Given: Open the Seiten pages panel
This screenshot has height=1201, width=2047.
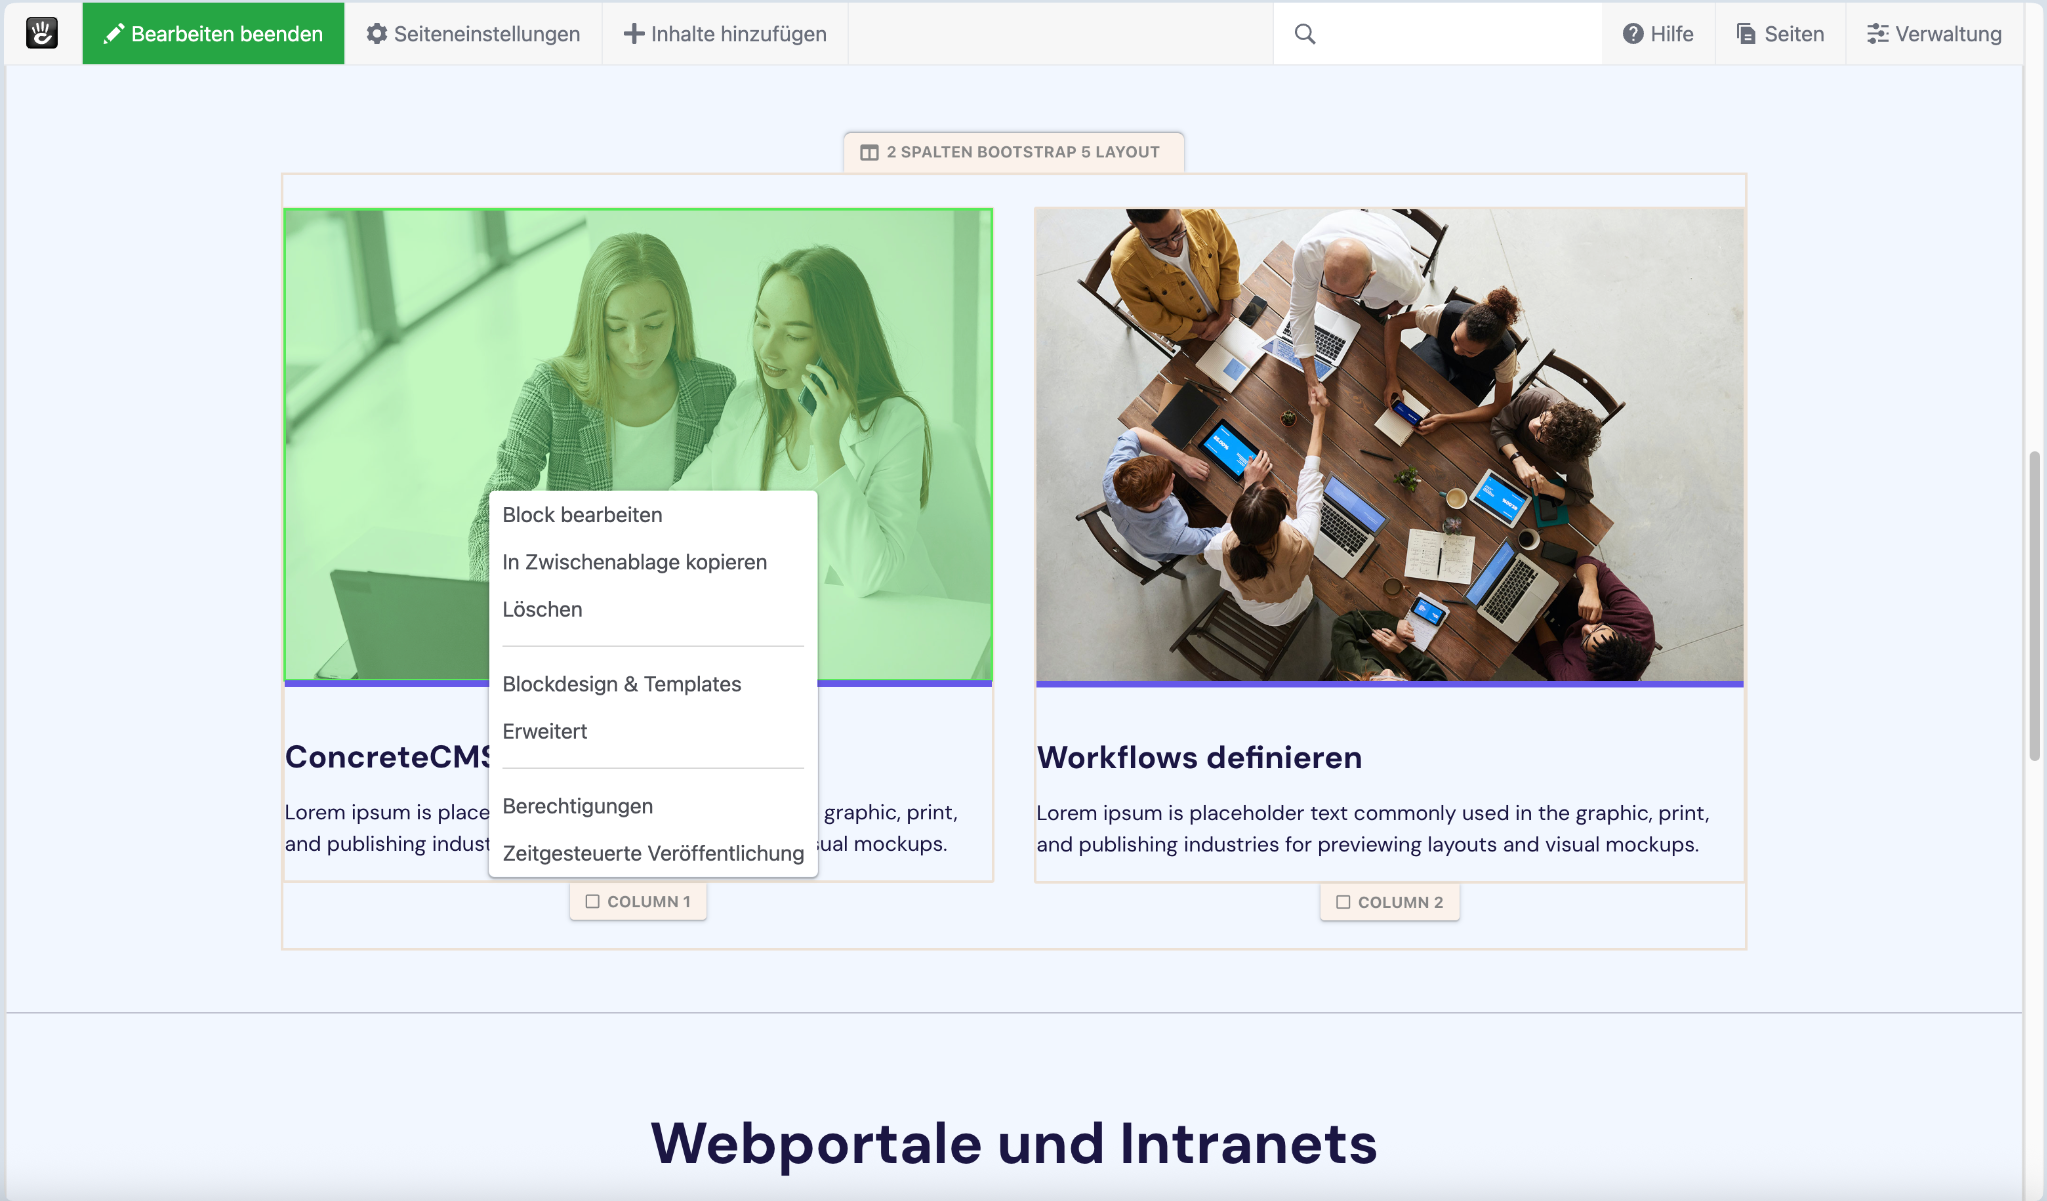Looking at the screenshot, I should 1780,33.
